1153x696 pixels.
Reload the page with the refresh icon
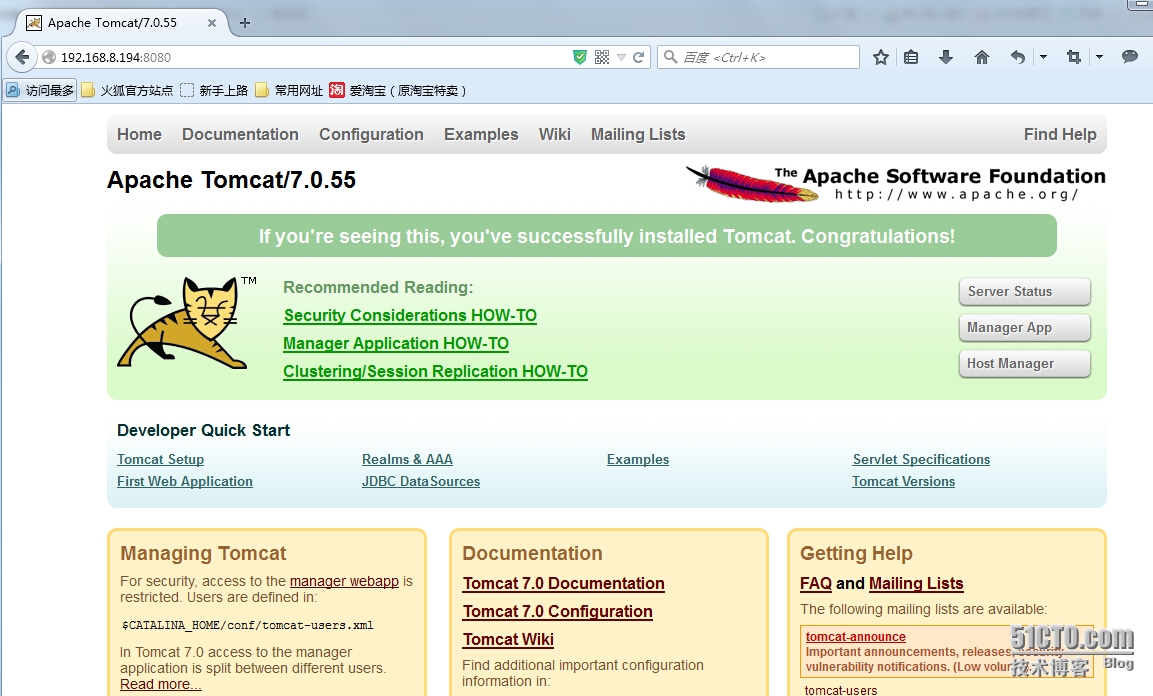[x=638, y=57]
